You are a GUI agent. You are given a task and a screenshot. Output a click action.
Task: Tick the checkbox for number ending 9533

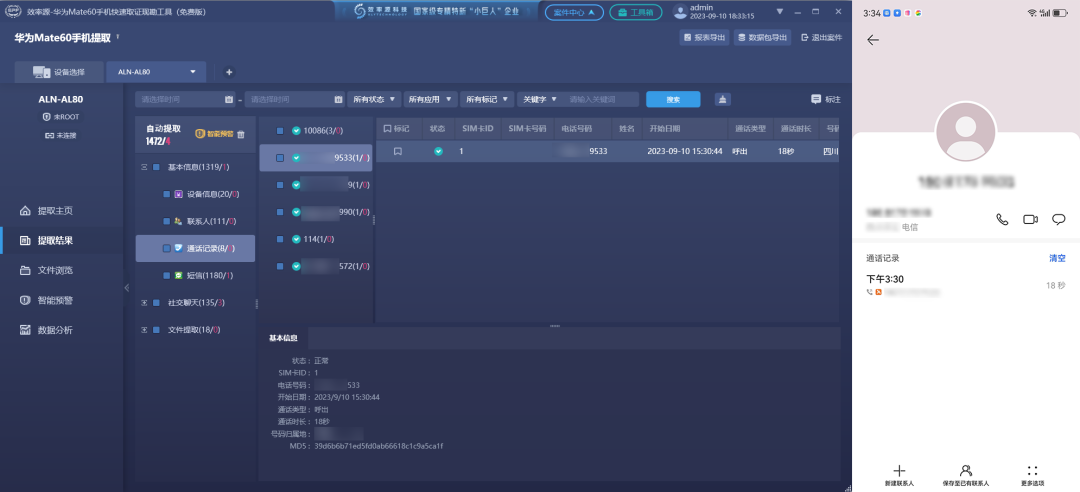pos(280,158)
